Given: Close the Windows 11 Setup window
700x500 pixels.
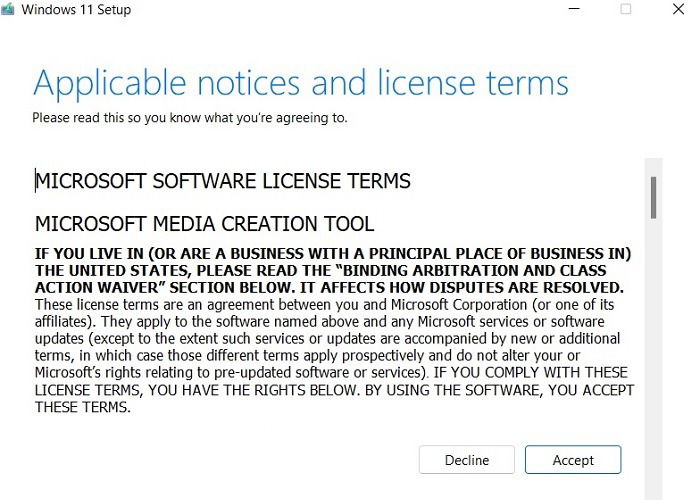Looking at the screenshot, I should 678,9.
